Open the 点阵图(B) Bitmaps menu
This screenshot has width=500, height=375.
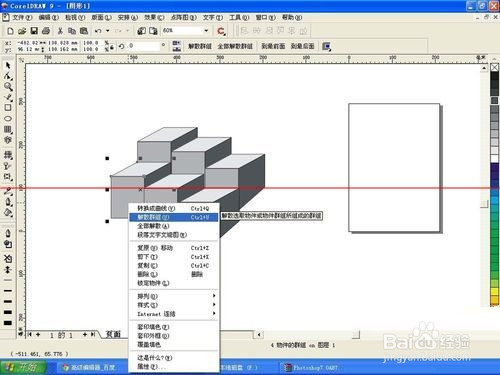183,17
